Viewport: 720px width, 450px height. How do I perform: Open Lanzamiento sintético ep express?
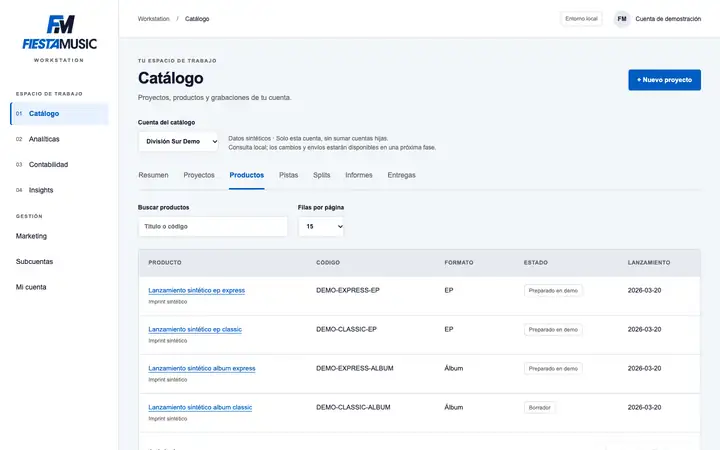197,291
